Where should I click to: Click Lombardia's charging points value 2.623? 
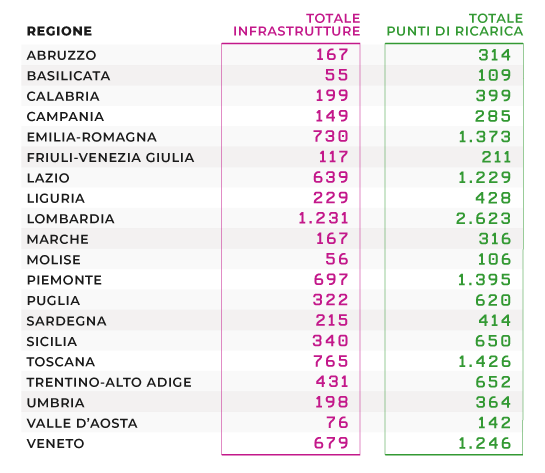(x=483, y=218)
